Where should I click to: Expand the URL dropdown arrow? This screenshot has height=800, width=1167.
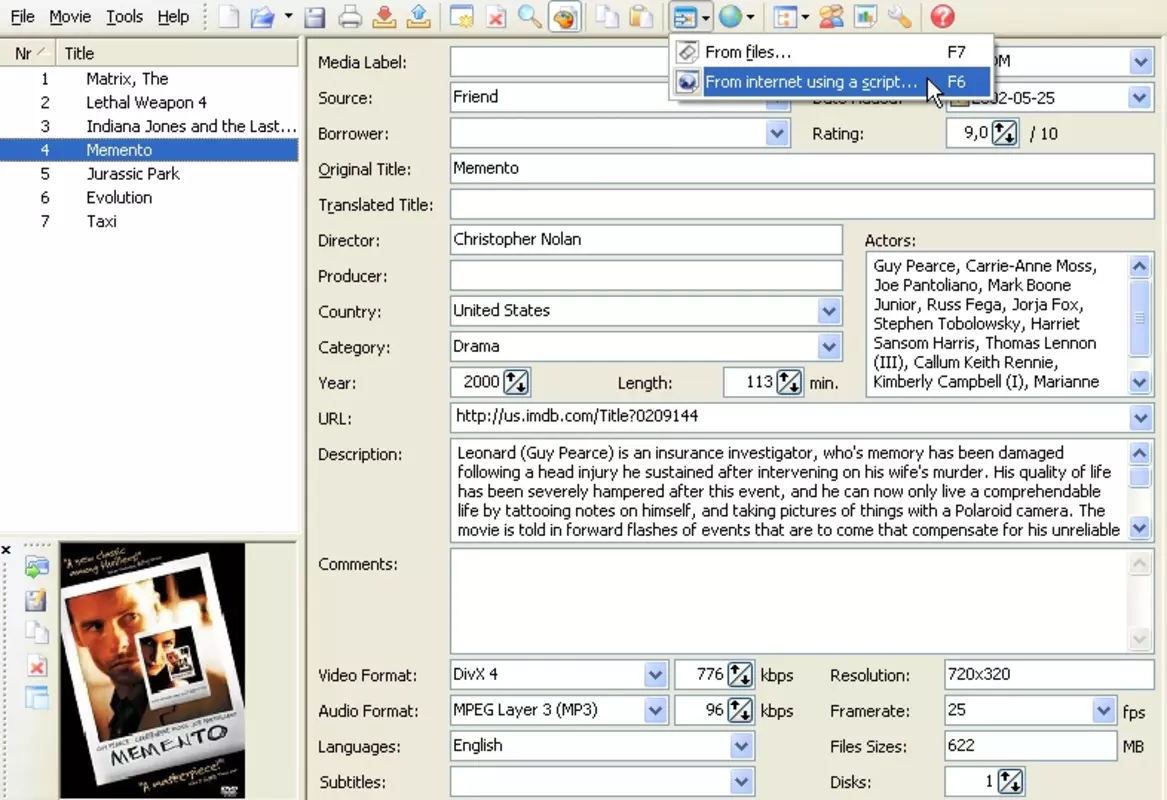[1141, 418]
